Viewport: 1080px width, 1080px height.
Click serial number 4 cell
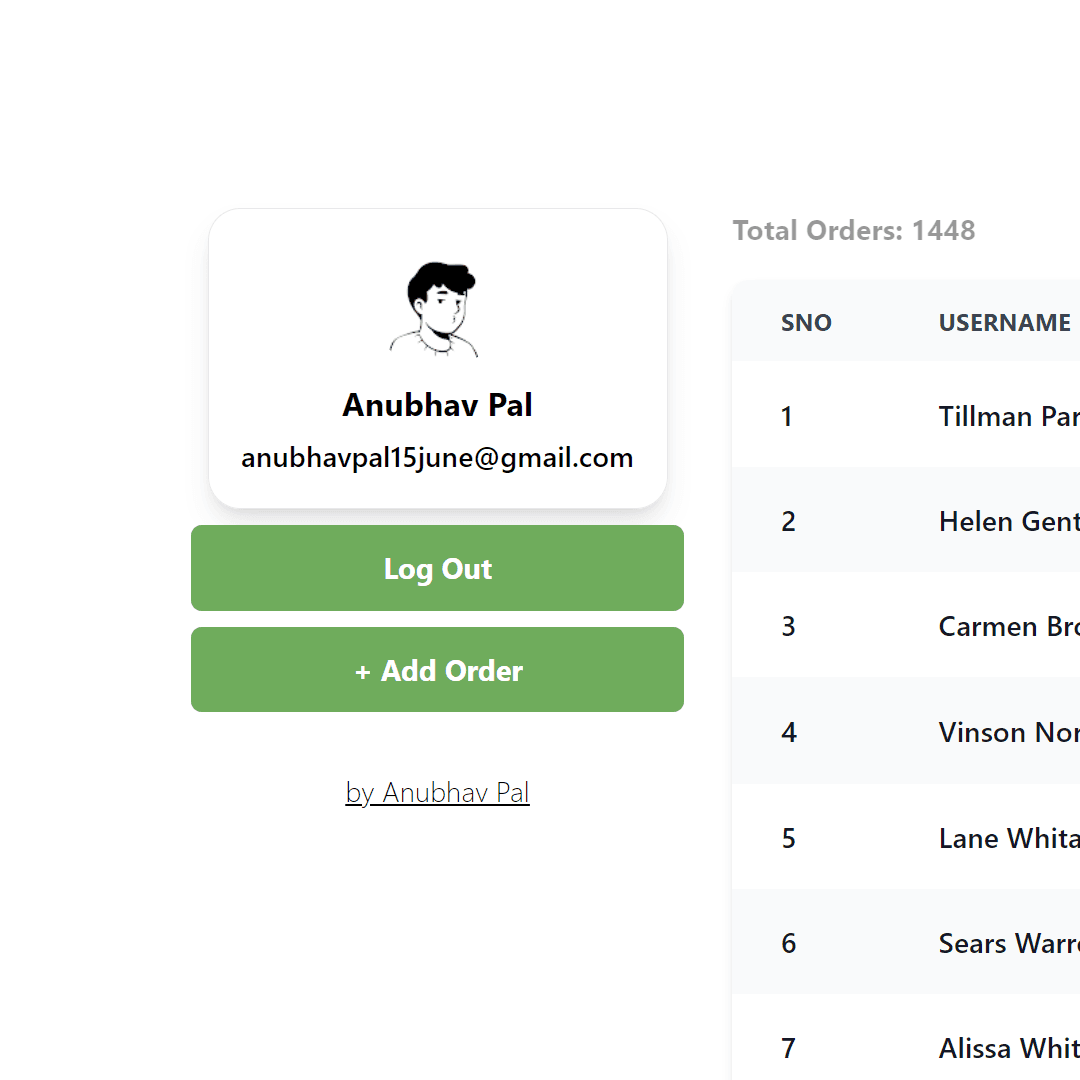point(789,732)
